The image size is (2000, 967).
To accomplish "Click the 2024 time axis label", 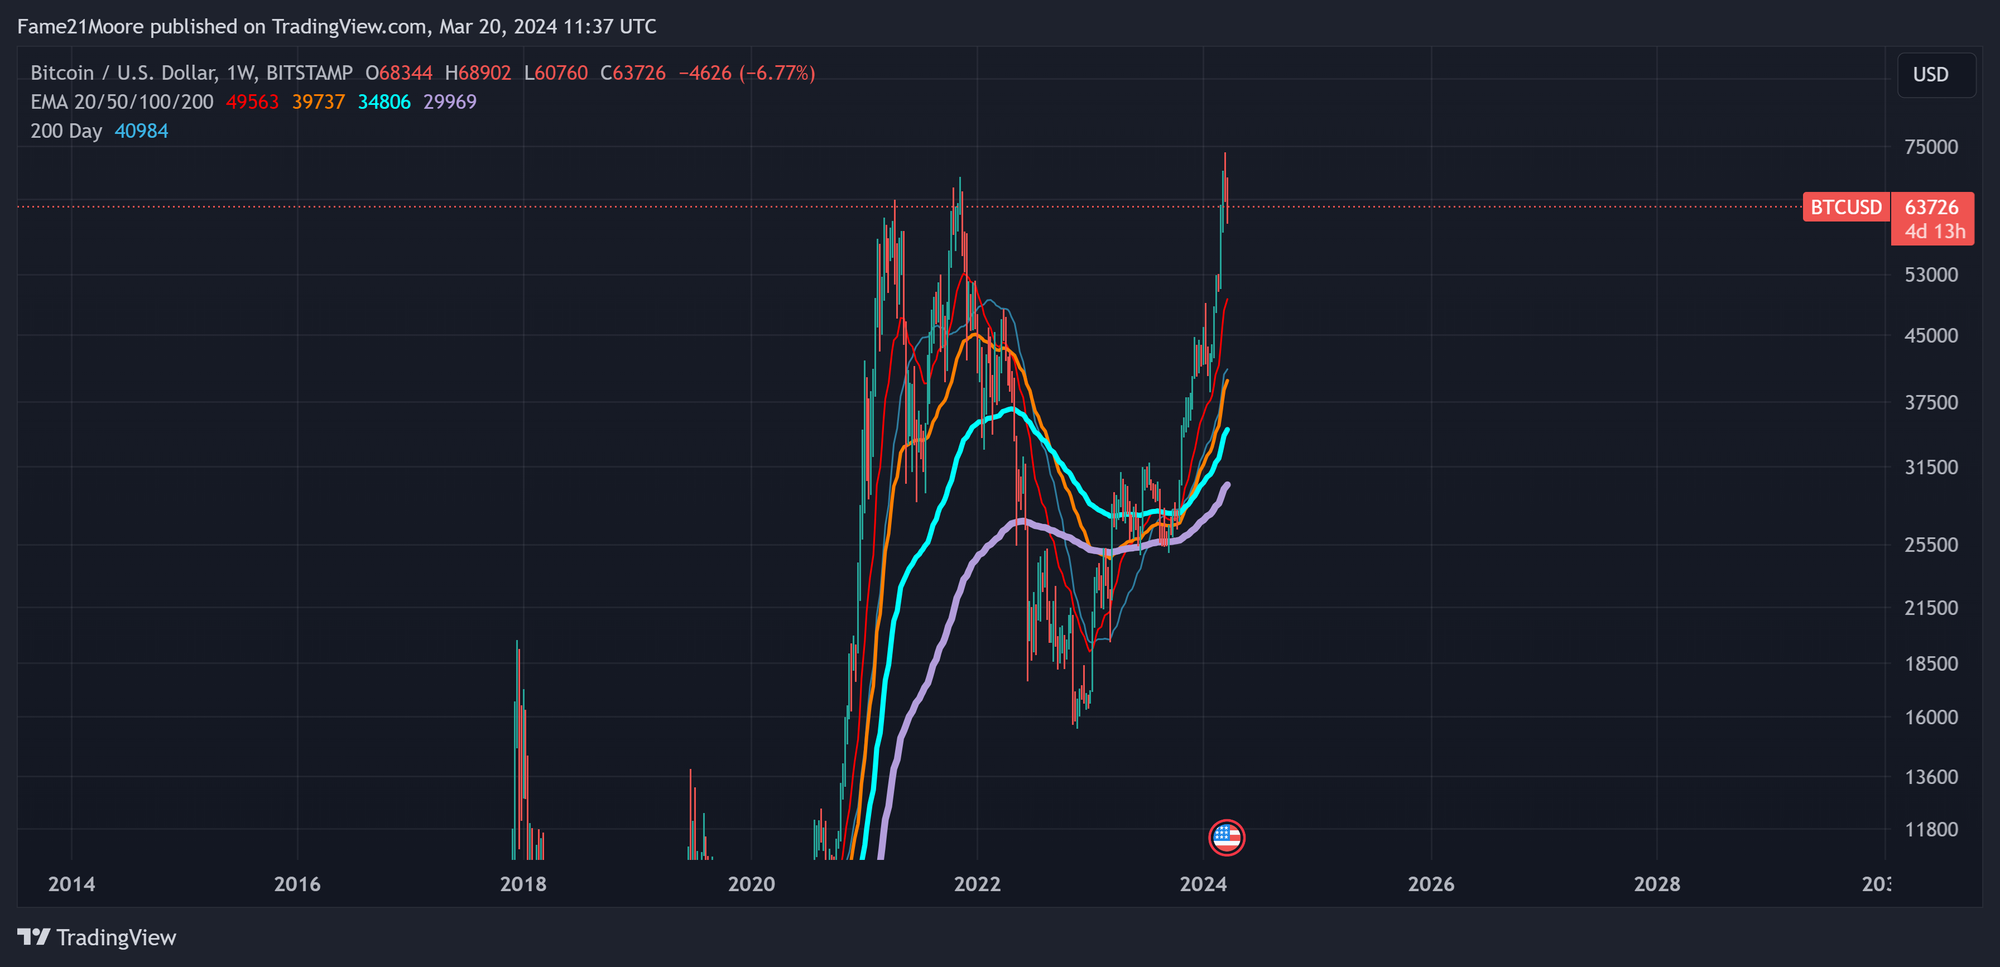I will [1203, 884].
